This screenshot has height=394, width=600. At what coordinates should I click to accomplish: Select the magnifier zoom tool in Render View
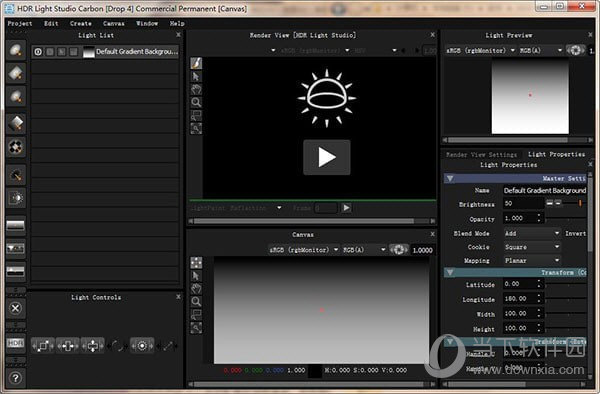coord(196,102)
